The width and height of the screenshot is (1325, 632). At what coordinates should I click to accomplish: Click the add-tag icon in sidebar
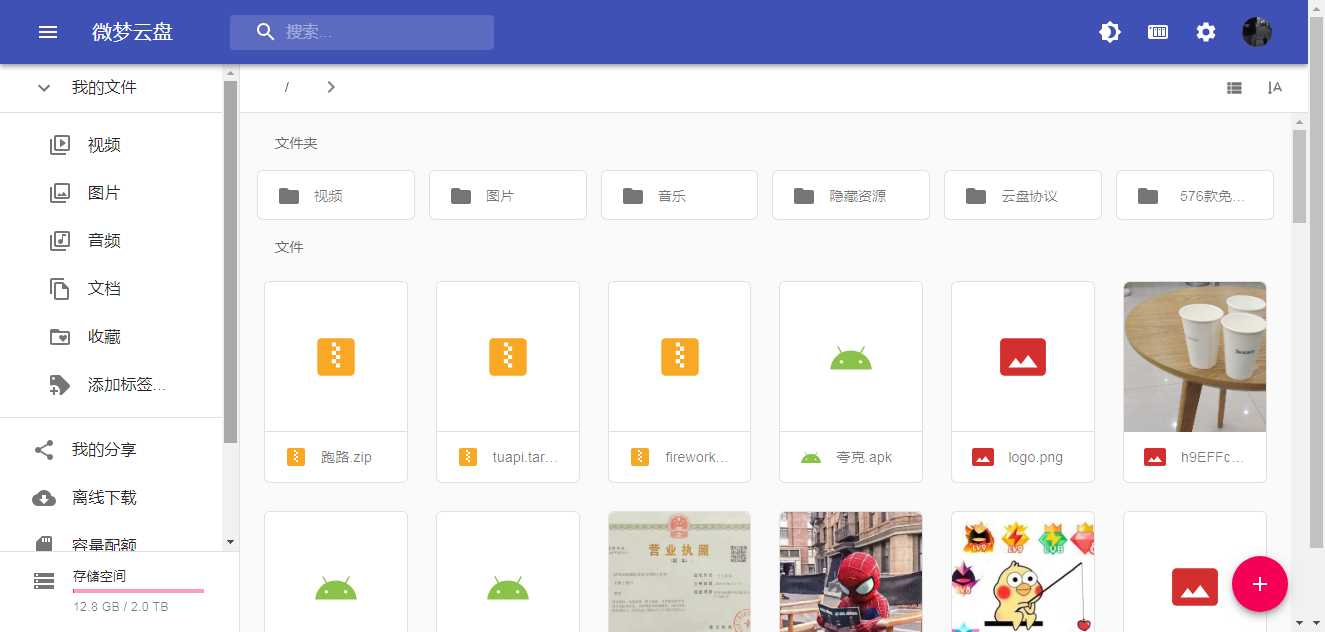(x=60, y=385)
